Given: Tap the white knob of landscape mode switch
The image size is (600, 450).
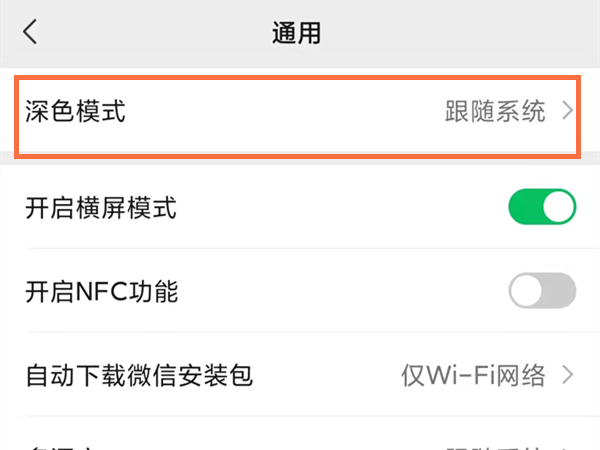Looking at the screenshot, I should (x=558, y=208).
